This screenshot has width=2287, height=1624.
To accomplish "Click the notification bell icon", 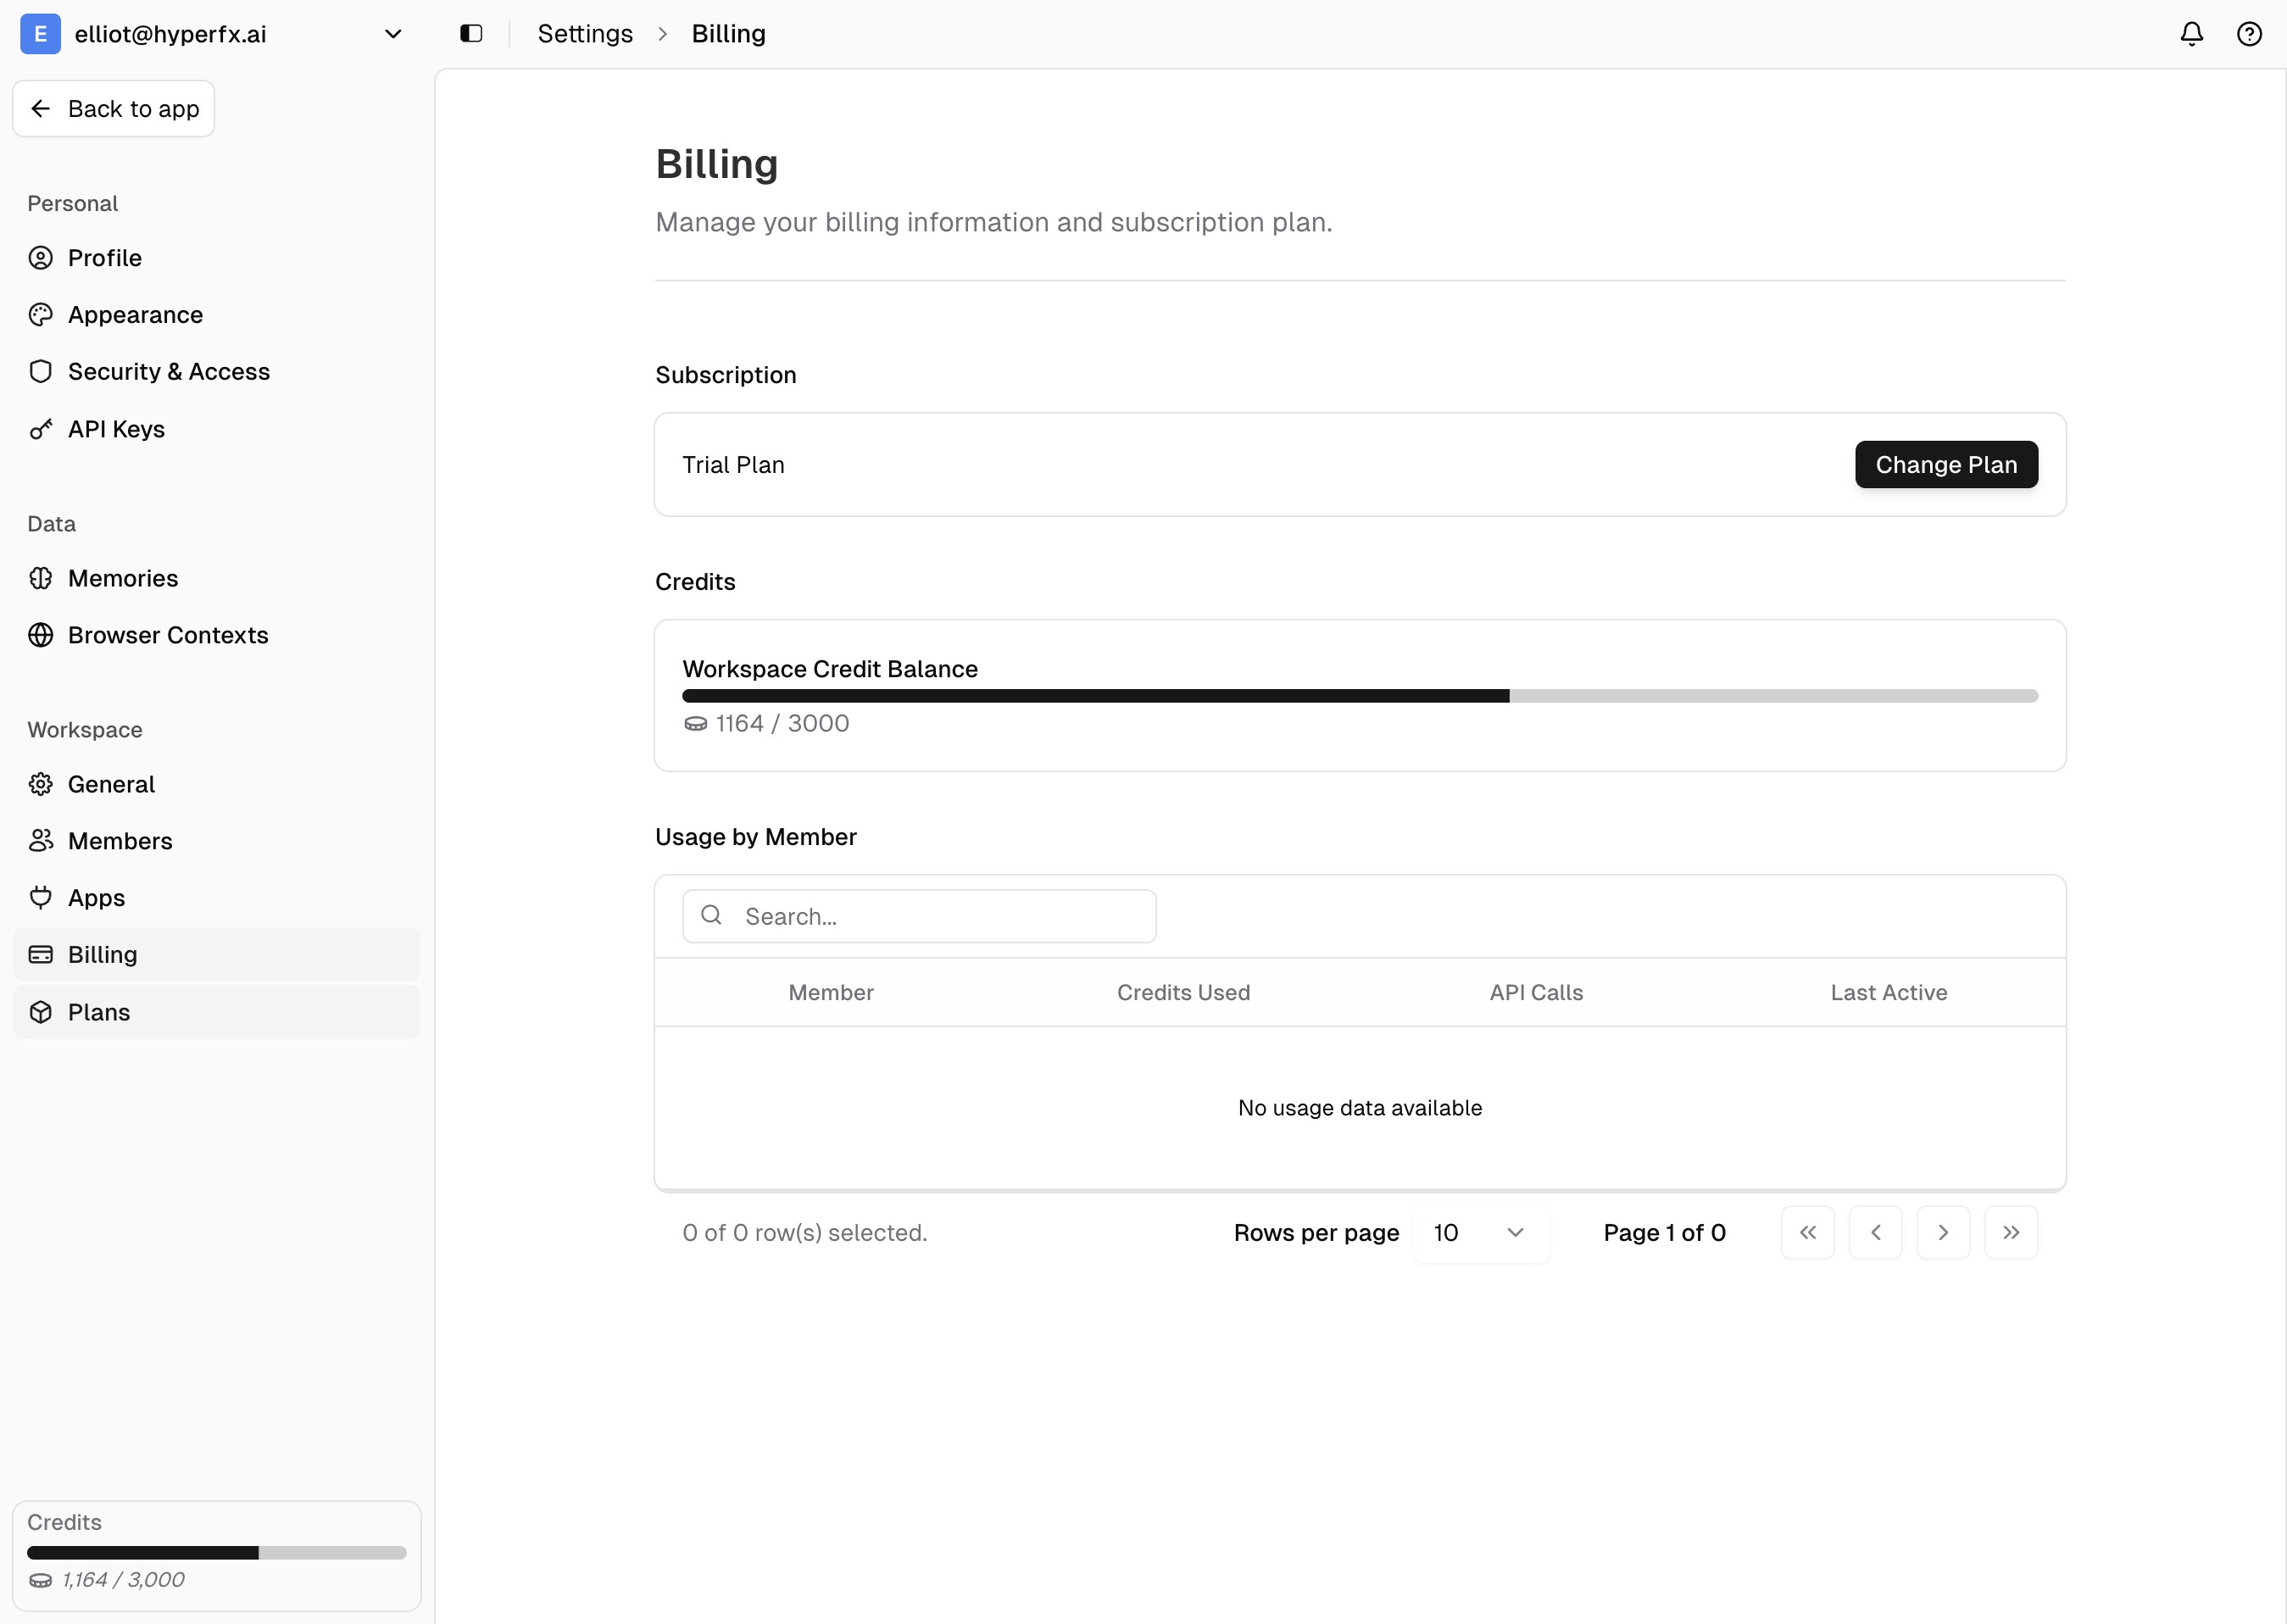I will tap(2190, 33).
